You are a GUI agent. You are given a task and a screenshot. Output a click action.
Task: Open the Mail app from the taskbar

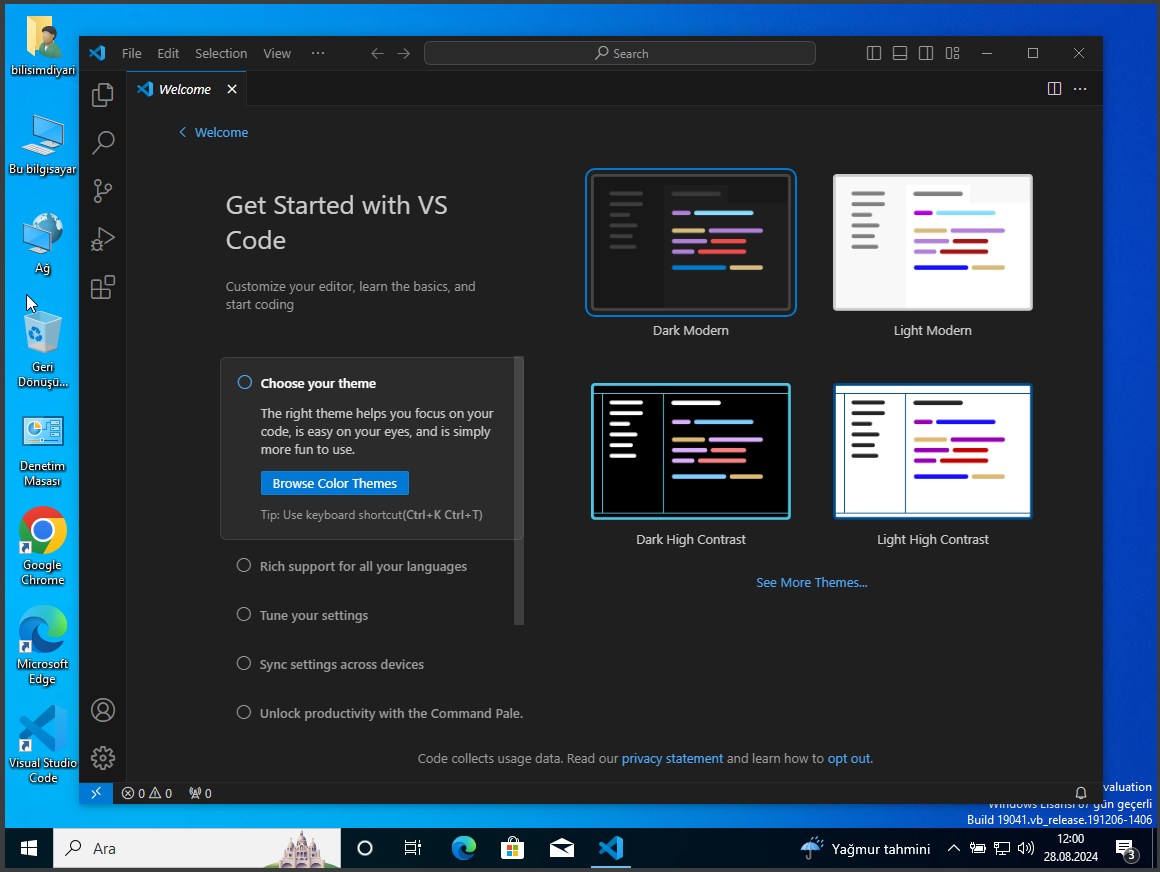tap(562, 848)
